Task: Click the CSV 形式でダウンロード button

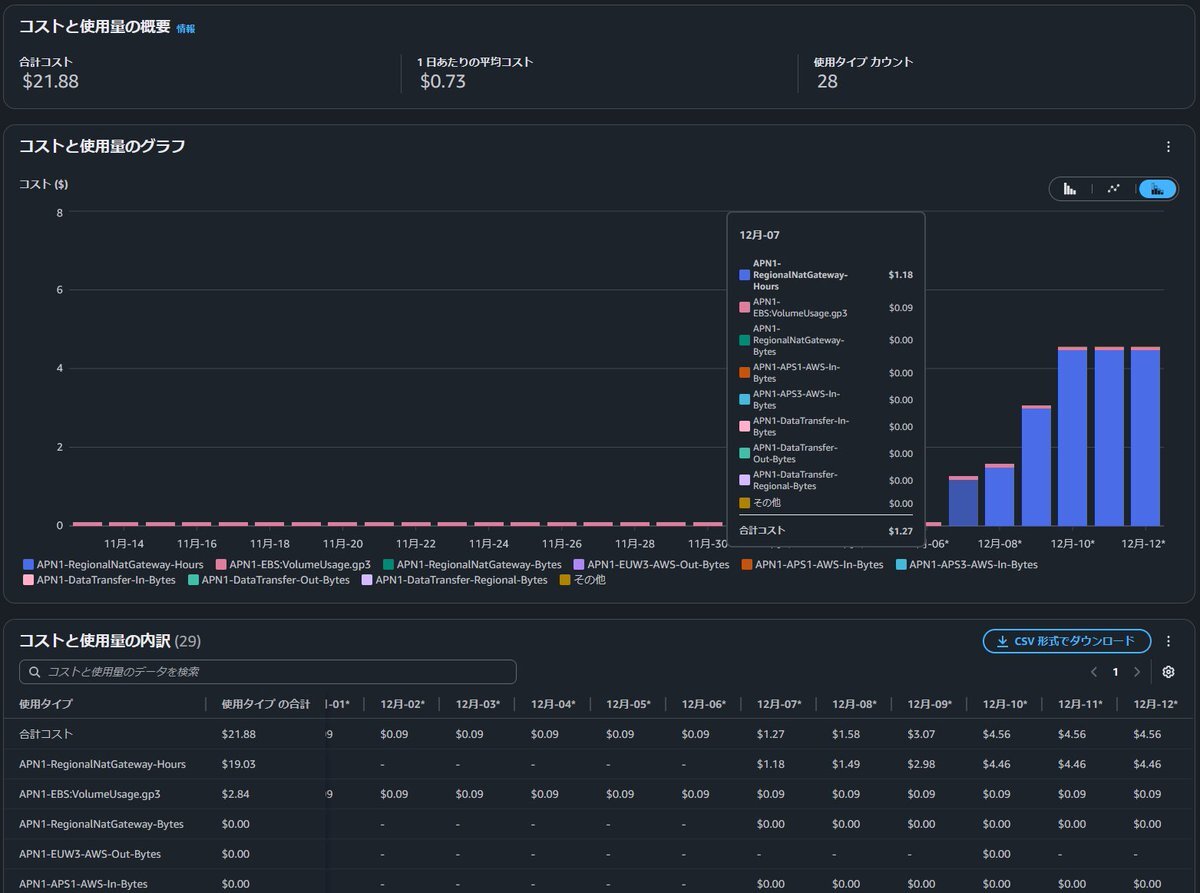Action: (x=1067, y=641)
